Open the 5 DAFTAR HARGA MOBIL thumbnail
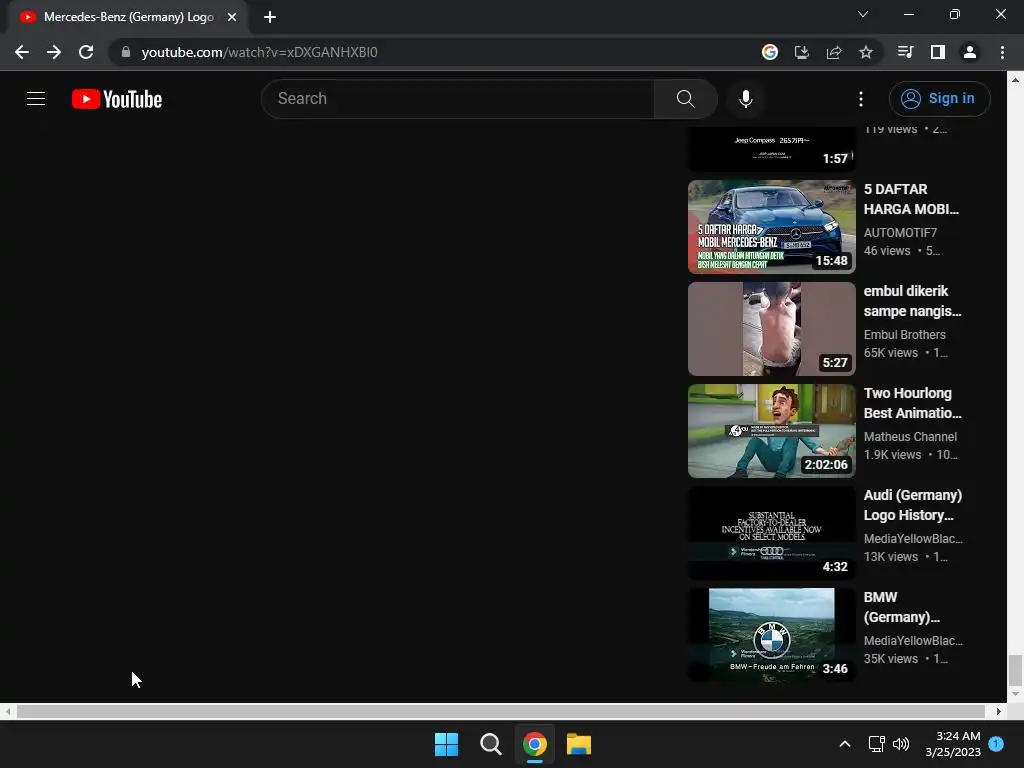 tap(771, 227)
